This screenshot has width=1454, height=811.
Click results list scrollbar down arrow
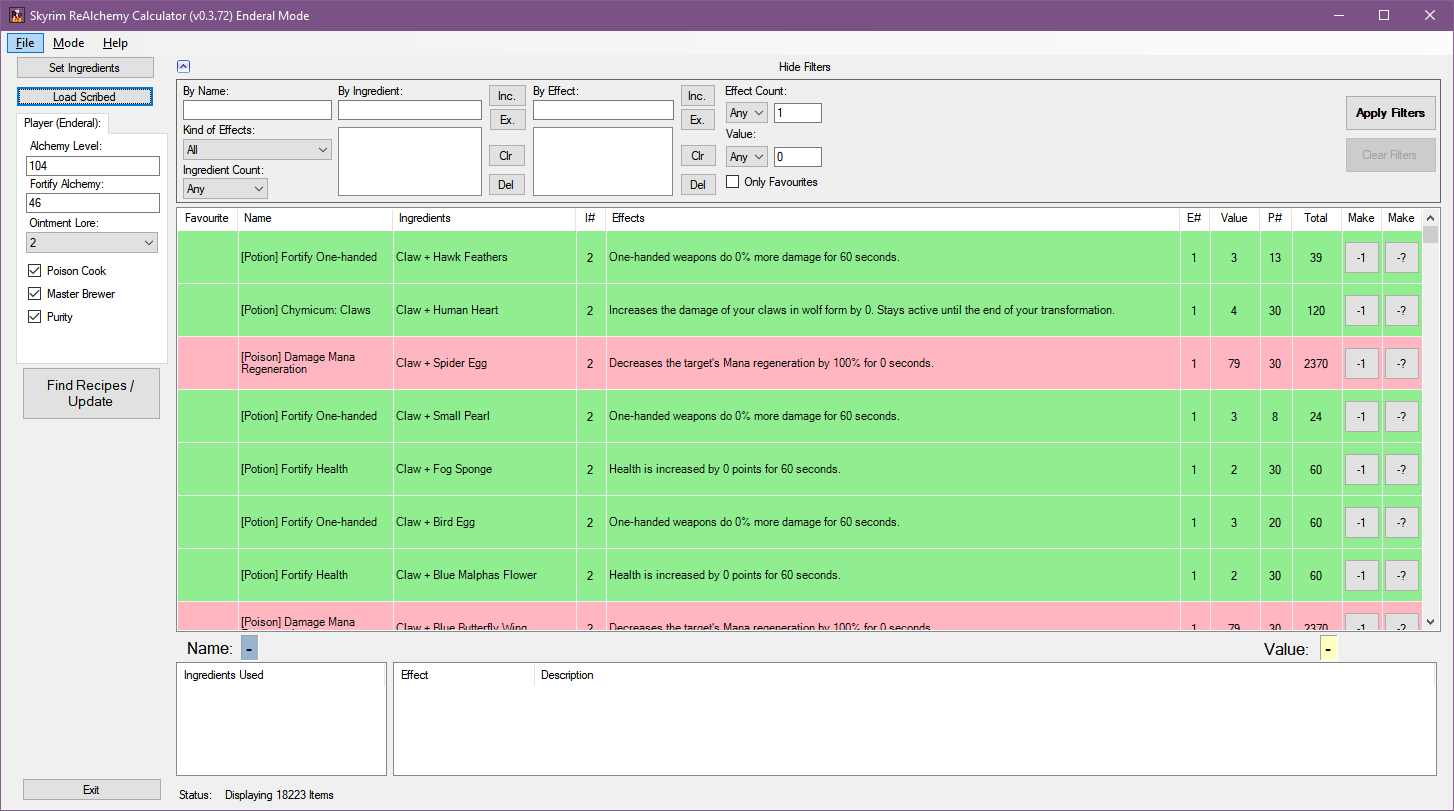click(x=1430, y=621)
